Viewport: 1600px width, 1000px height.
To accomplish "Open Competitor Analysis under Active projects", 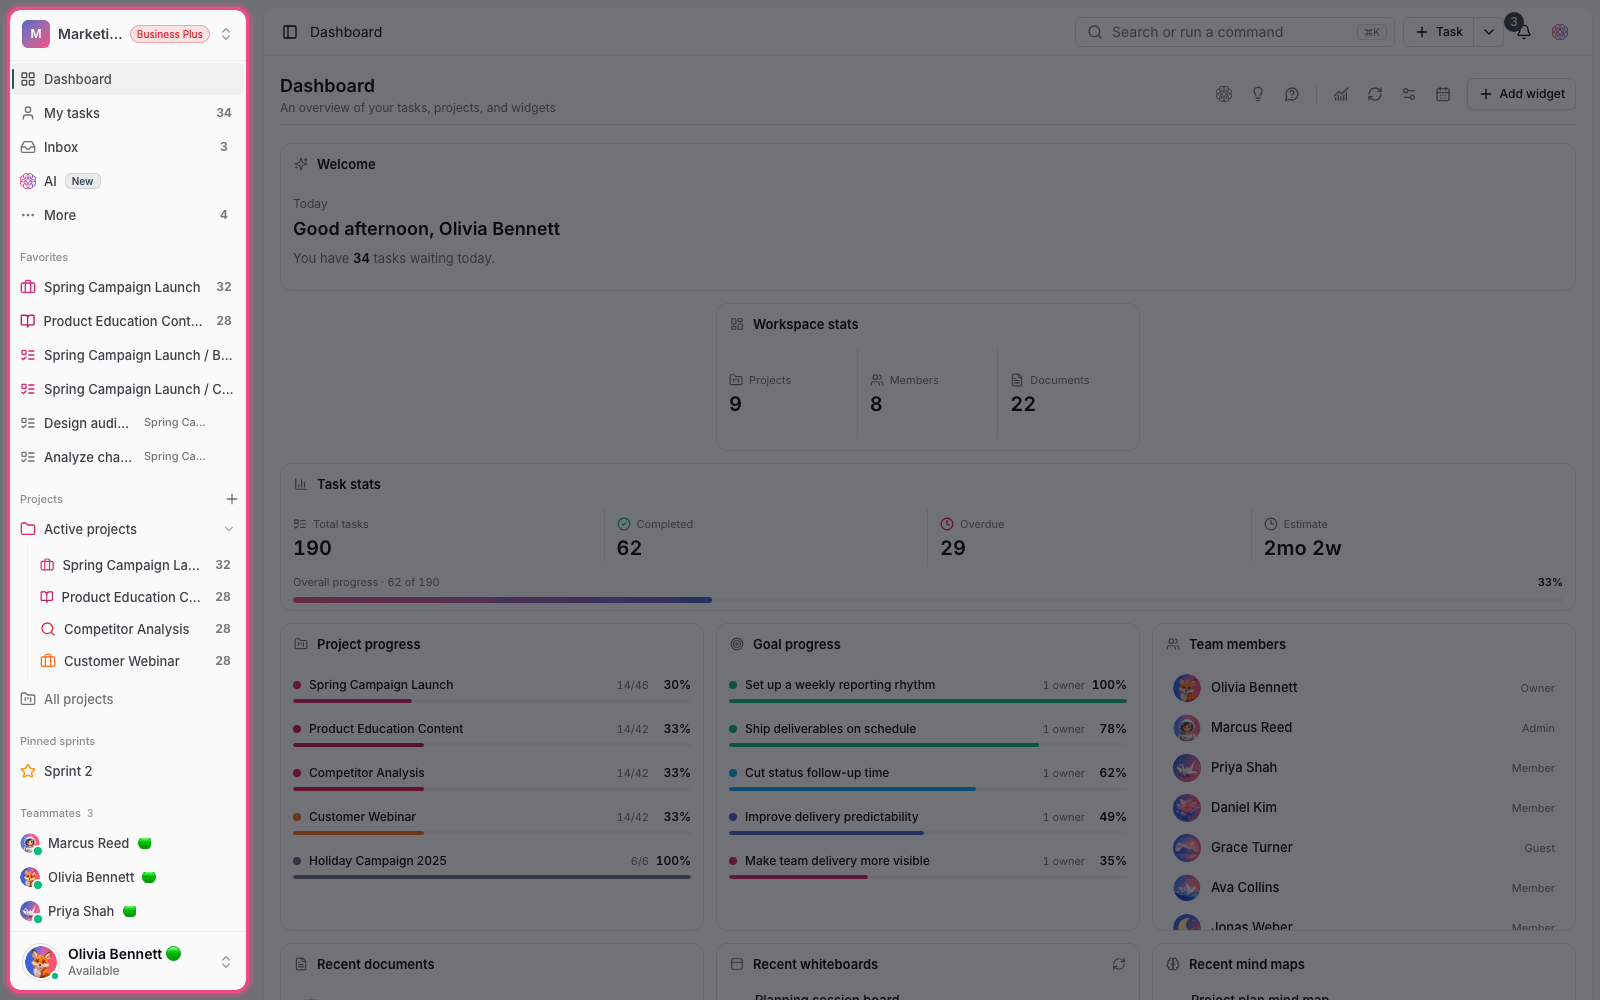I will (x=136, y=629).
